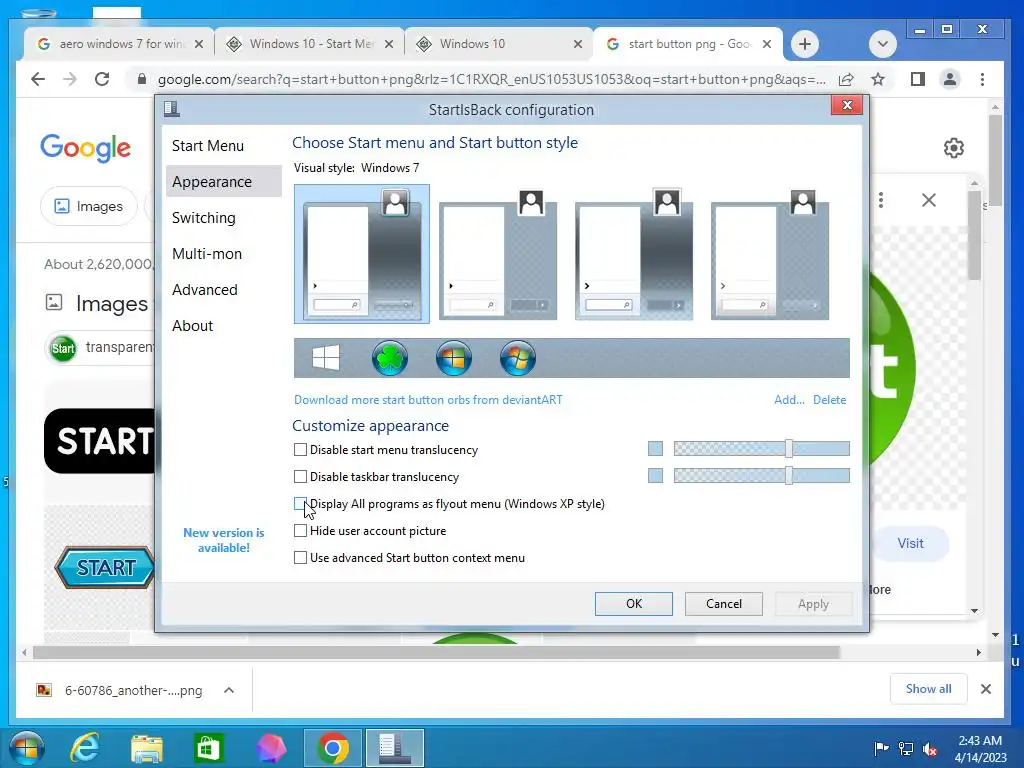Screen dimensions: 1024x768
Task: Click the muted volume tray icon
Action: [930, 749]
